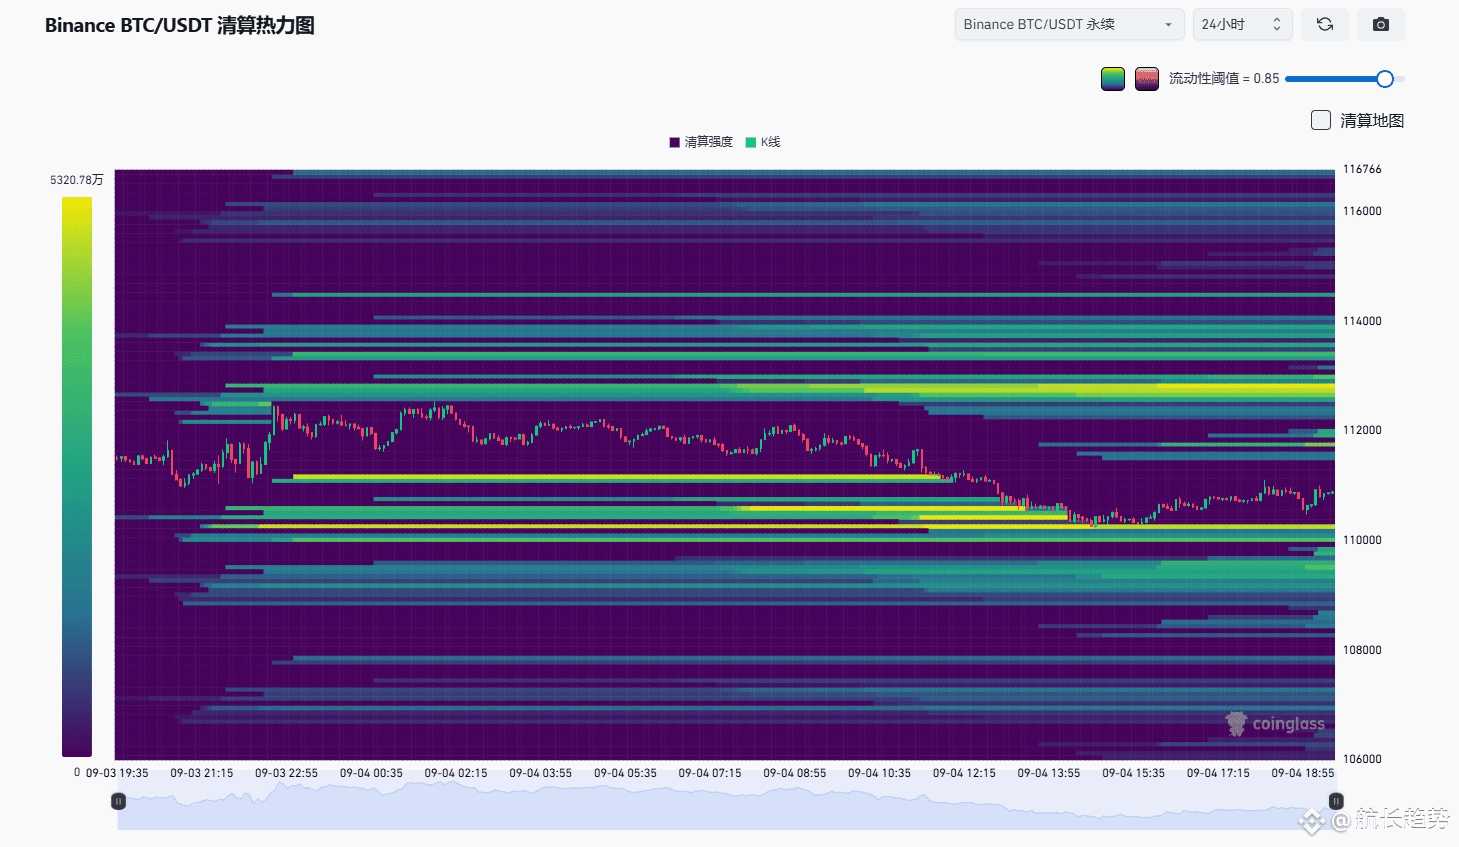Screen dimensions: 1459x847
Task: Click the 116766 price axis label
Action: (1362, 169)
